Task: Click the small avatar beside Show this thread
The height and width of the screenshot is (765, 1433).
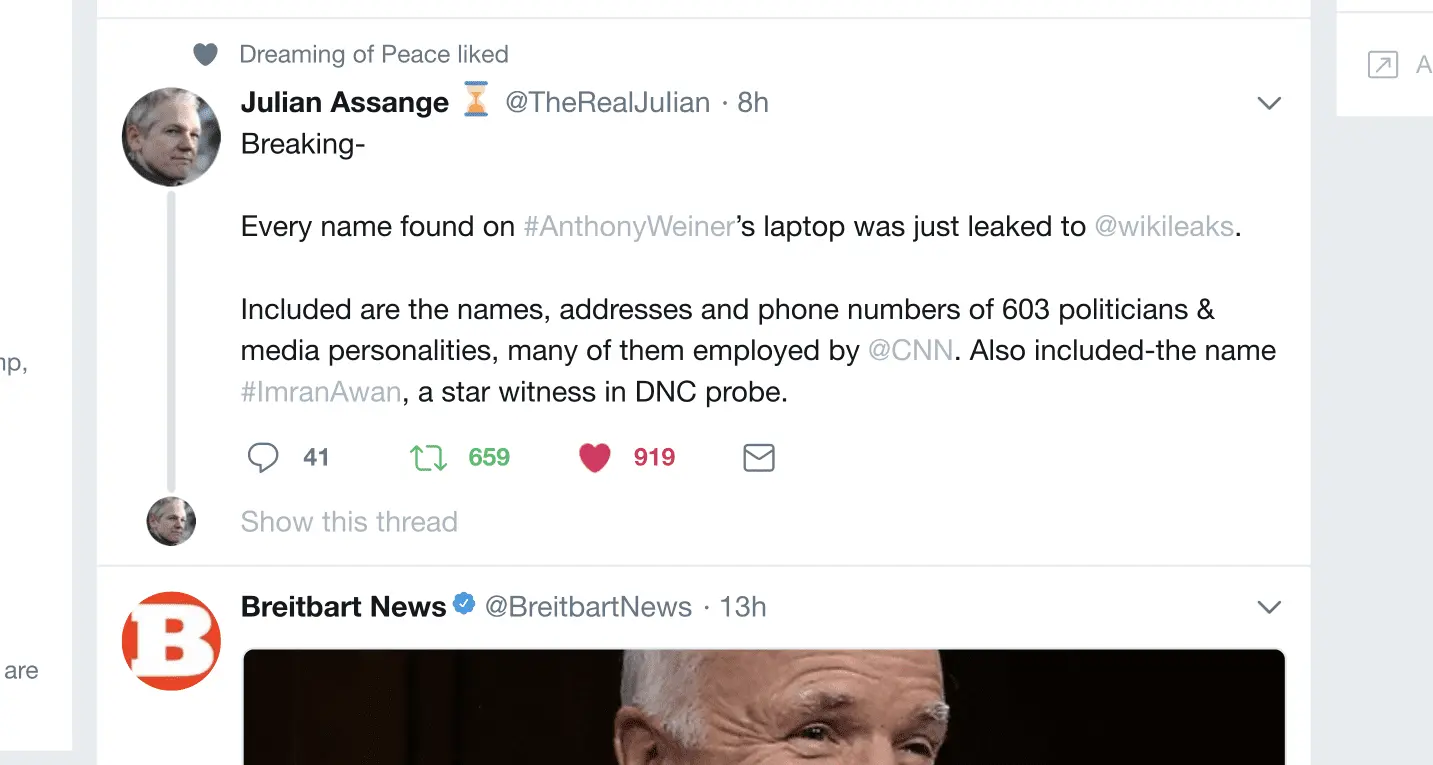Action: click(x=171, y=521)
